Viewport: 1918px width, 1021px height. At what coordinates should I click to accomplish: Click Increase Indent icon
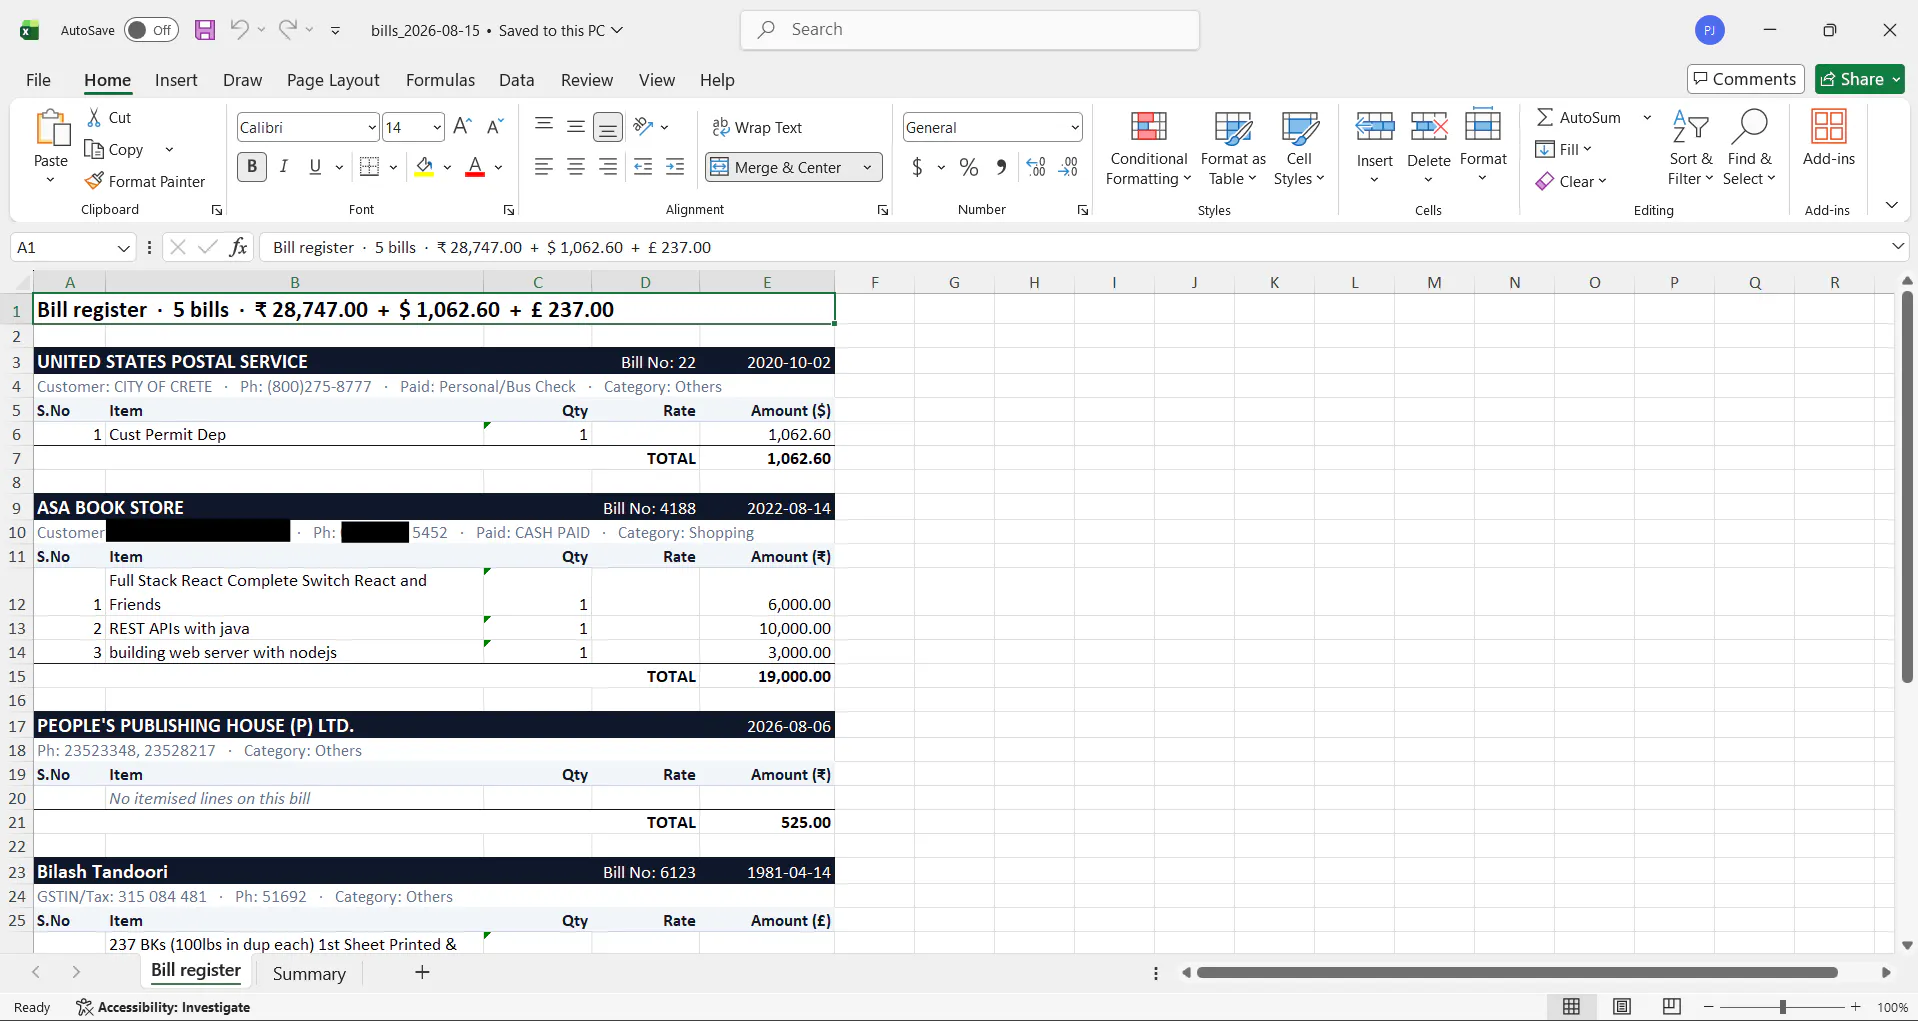[x=676, y=167]
